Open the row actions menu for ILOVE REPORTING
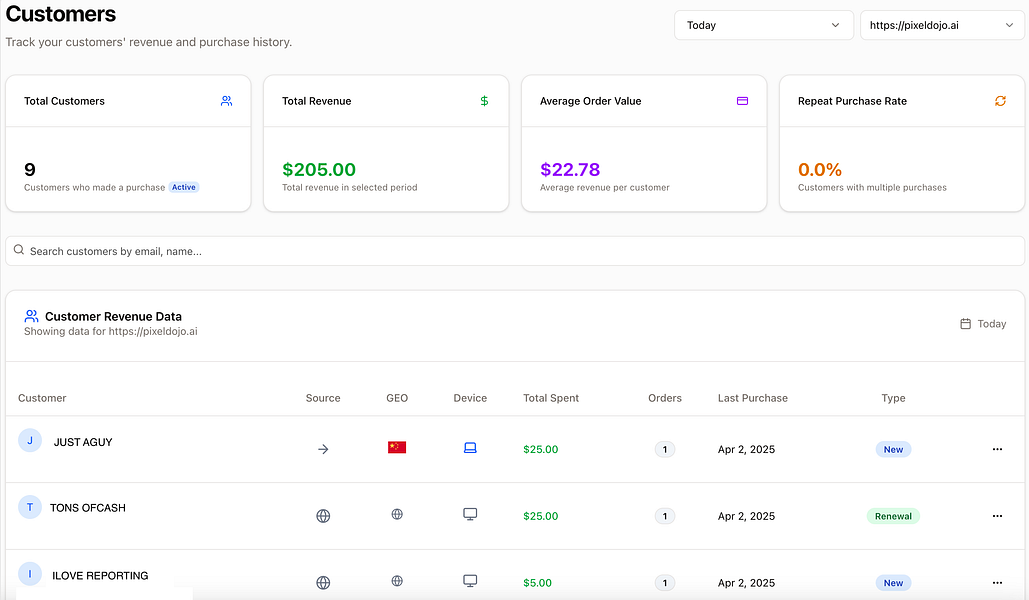 pos(997,582)
